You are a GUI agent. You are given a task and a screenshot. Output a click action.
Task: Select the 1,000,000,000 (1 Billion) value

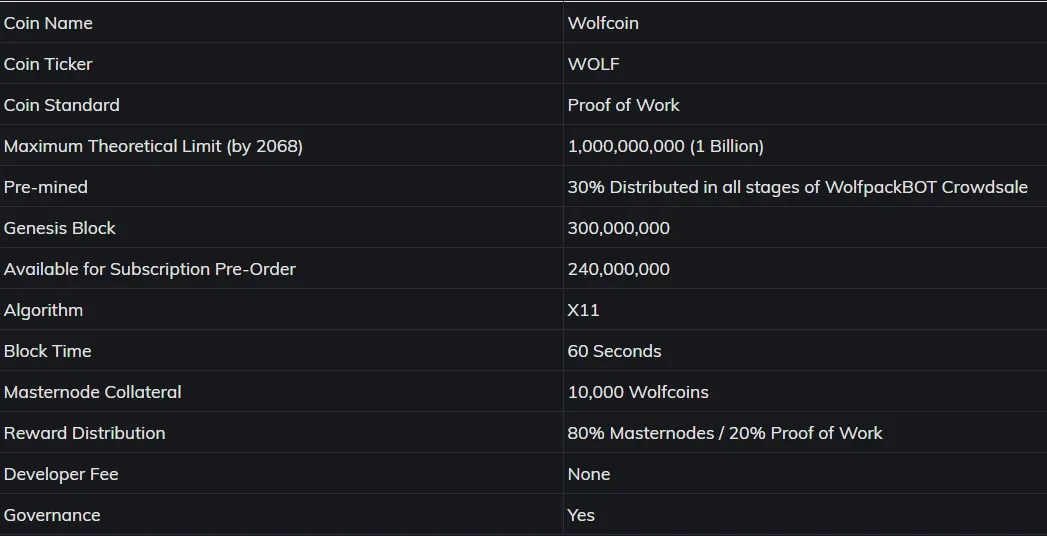[666, 146]
